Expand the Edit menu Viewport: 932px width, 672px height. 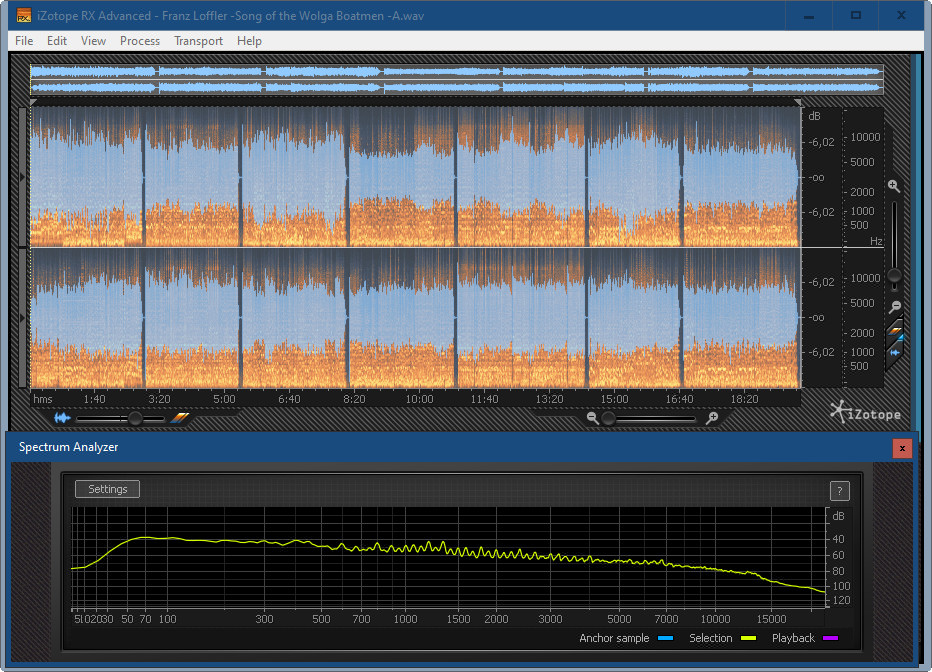(57, 41)
